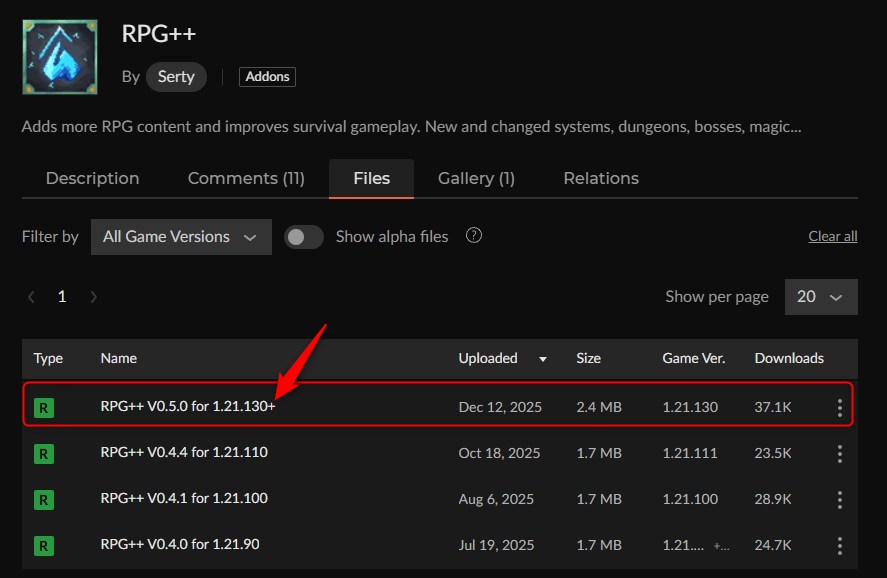
Task: Click the Clear all link
Action: coord(832,237)
